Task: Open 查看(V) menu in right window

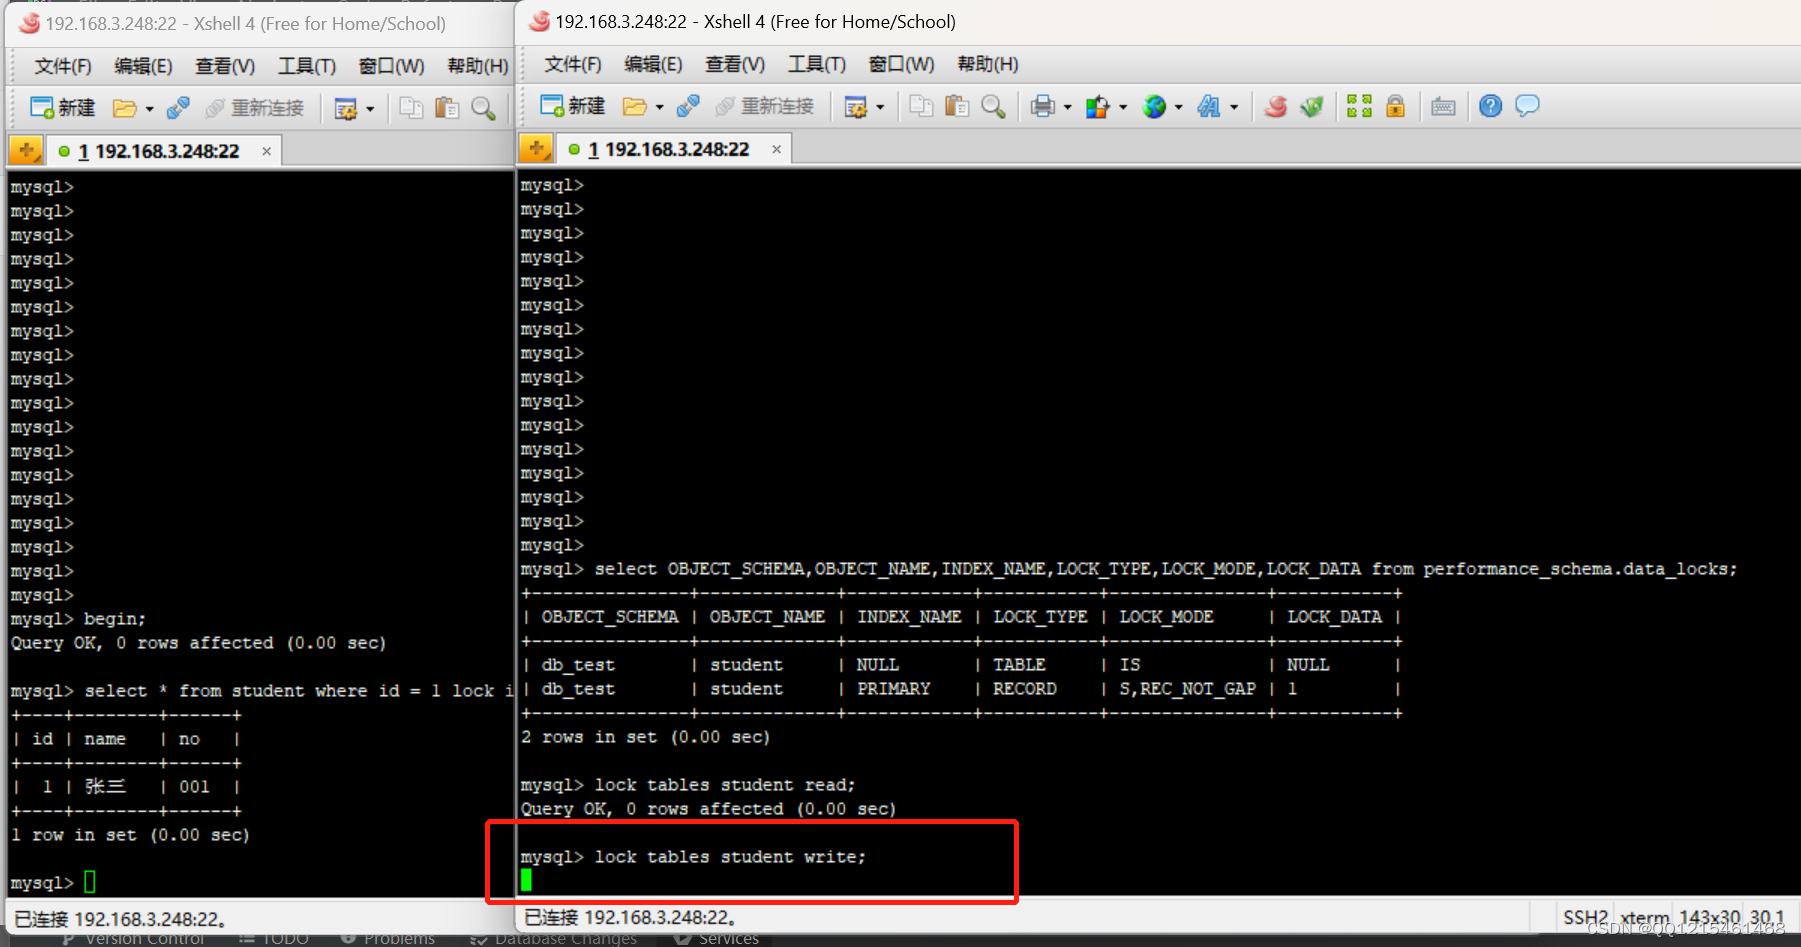Action: [735, 64]
